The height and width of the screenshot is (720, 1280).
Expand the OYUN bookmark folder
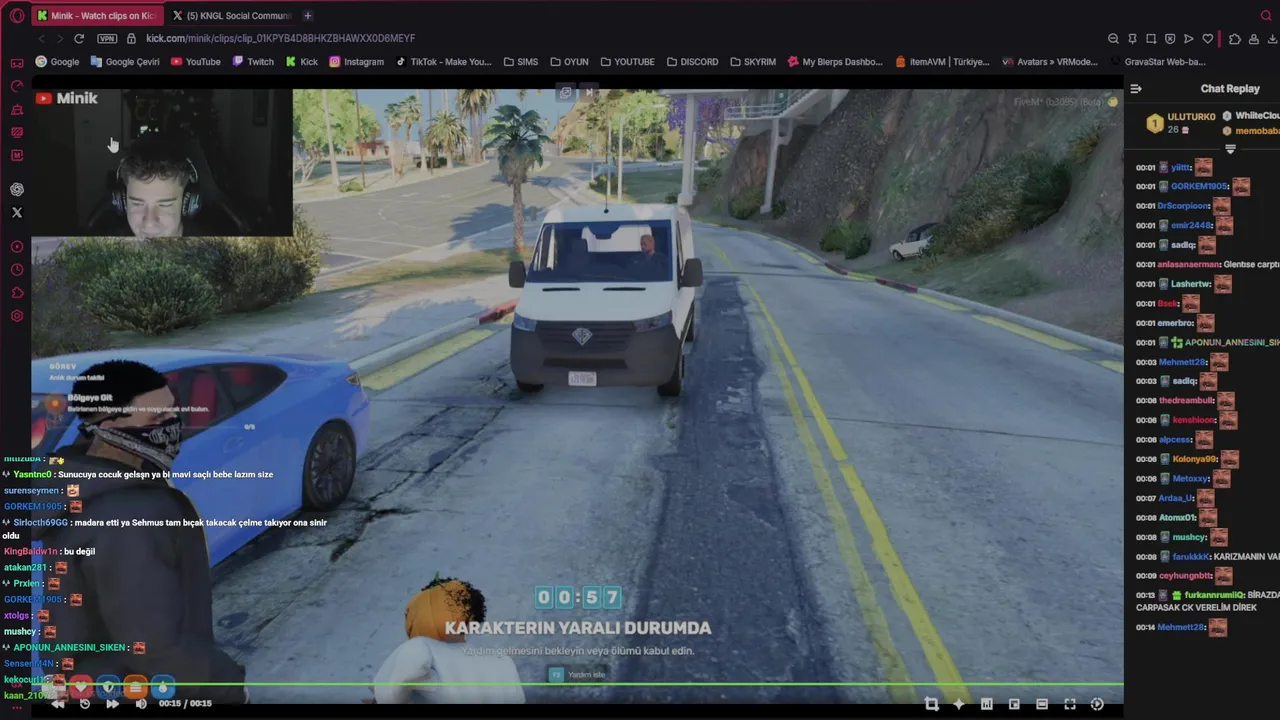[x=569, y=62]
